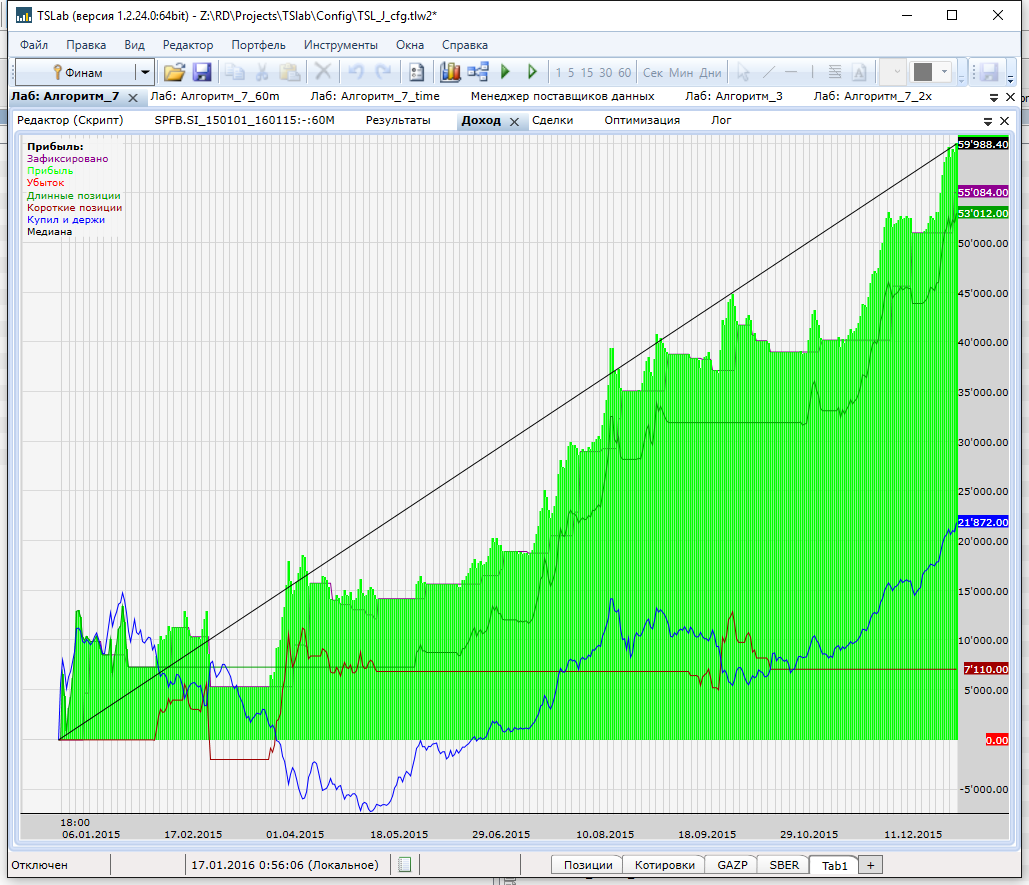Click the Финам connection button
The height and width of the screenshot is (885, 1029).
coord(77,72)
